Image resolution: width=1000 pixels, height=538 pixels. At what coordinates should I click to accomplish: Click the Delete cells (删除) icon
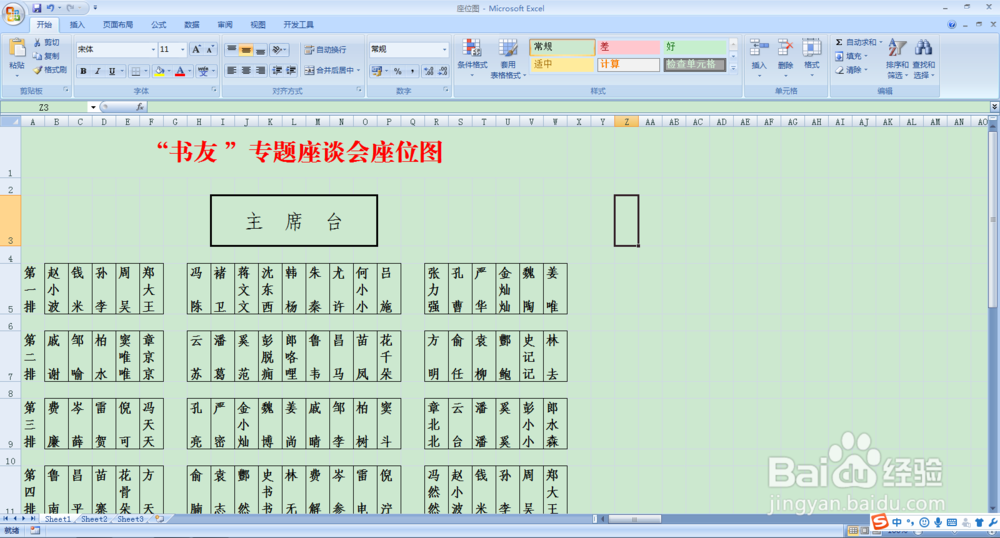(x=785, y=48)
